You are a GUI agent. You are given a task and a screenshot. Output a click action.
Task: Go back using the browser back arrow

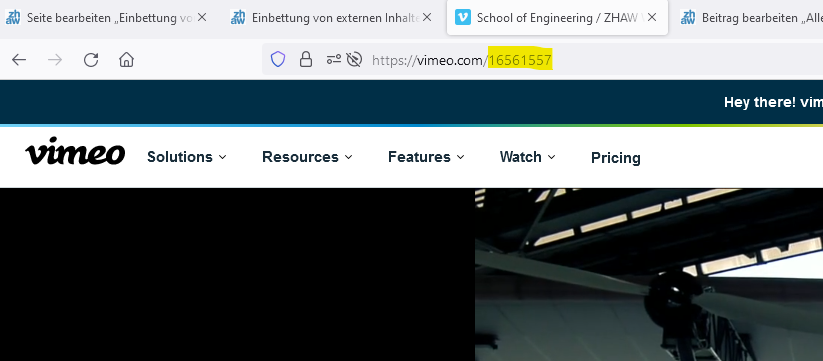pyautogui.click(x=19, y=60)
